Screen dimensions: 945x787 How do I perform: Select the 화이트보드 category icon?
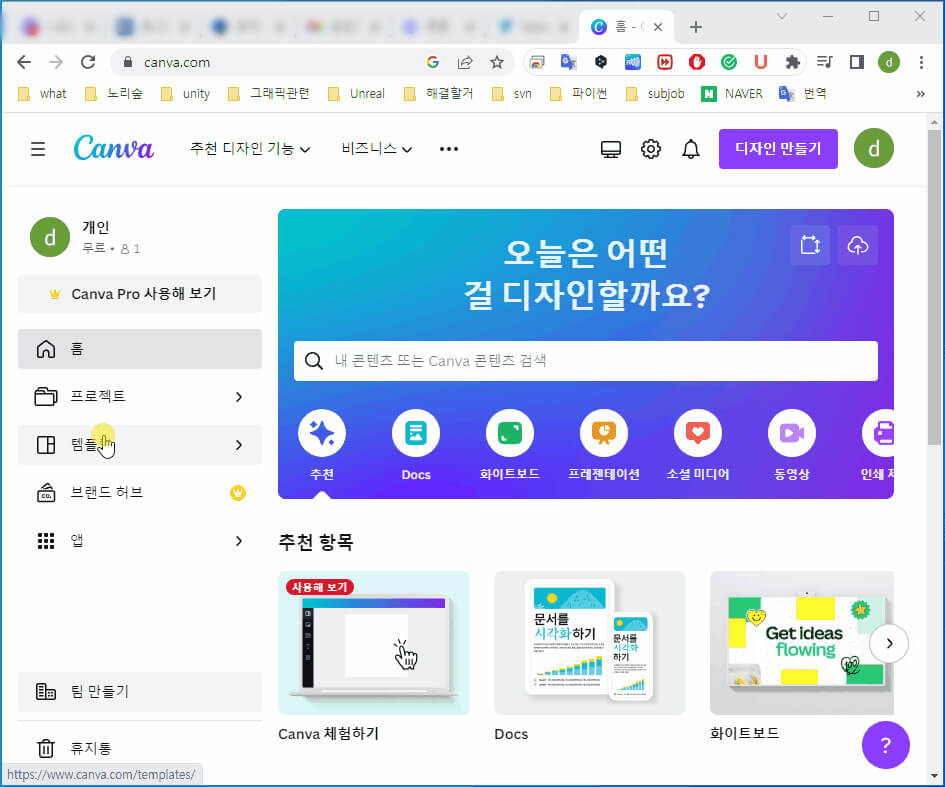(510, 433)
